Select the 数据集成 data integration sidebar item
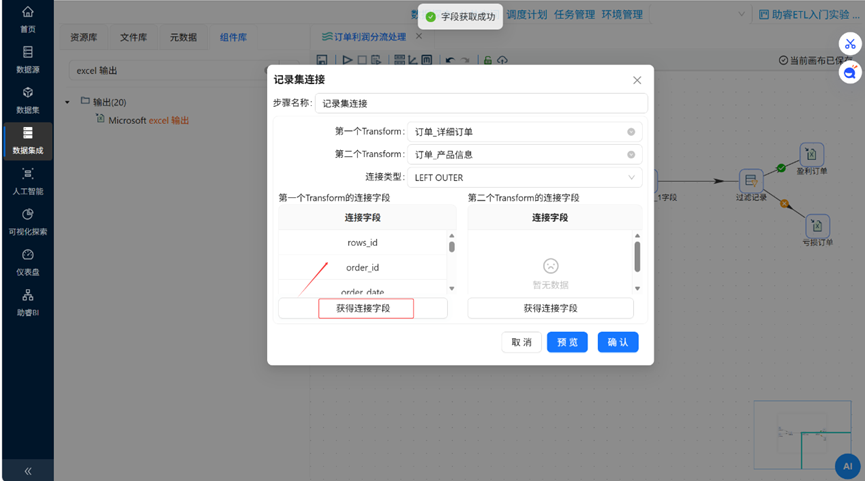The width and height of the screenshot is (865, 481). (28, 141)
